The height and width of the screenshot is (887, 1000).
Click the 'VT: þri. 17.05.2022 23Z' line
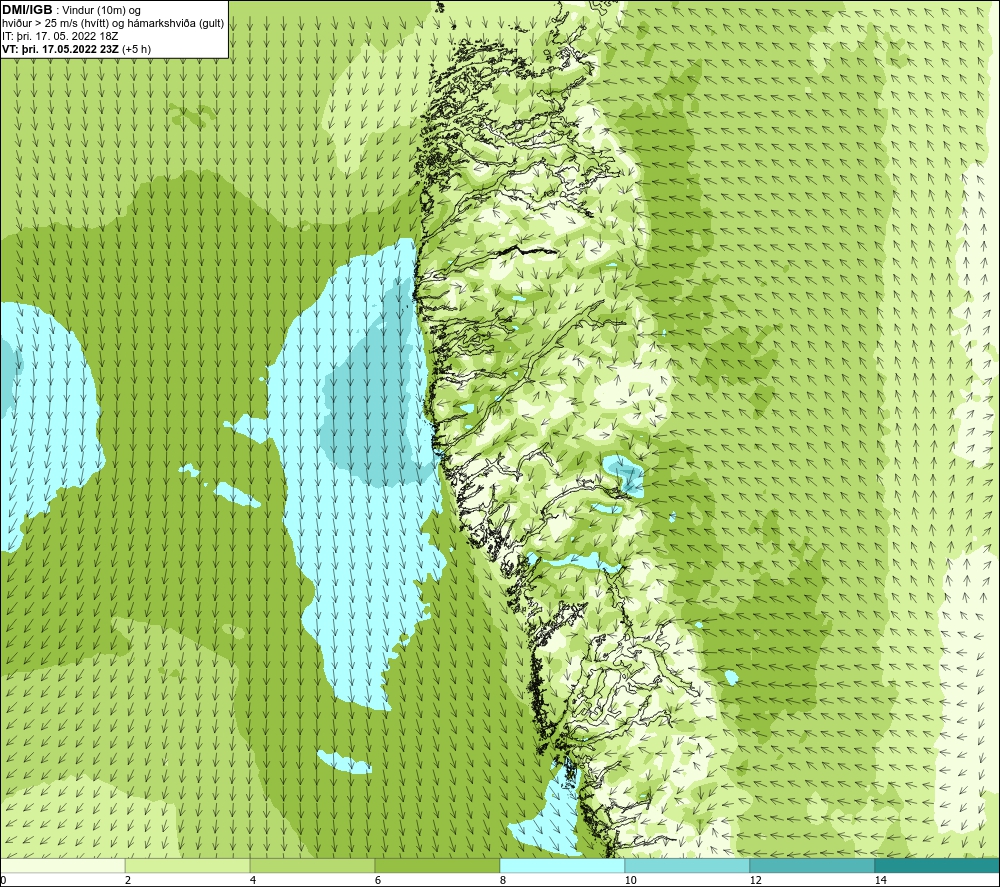click(77, 49)
